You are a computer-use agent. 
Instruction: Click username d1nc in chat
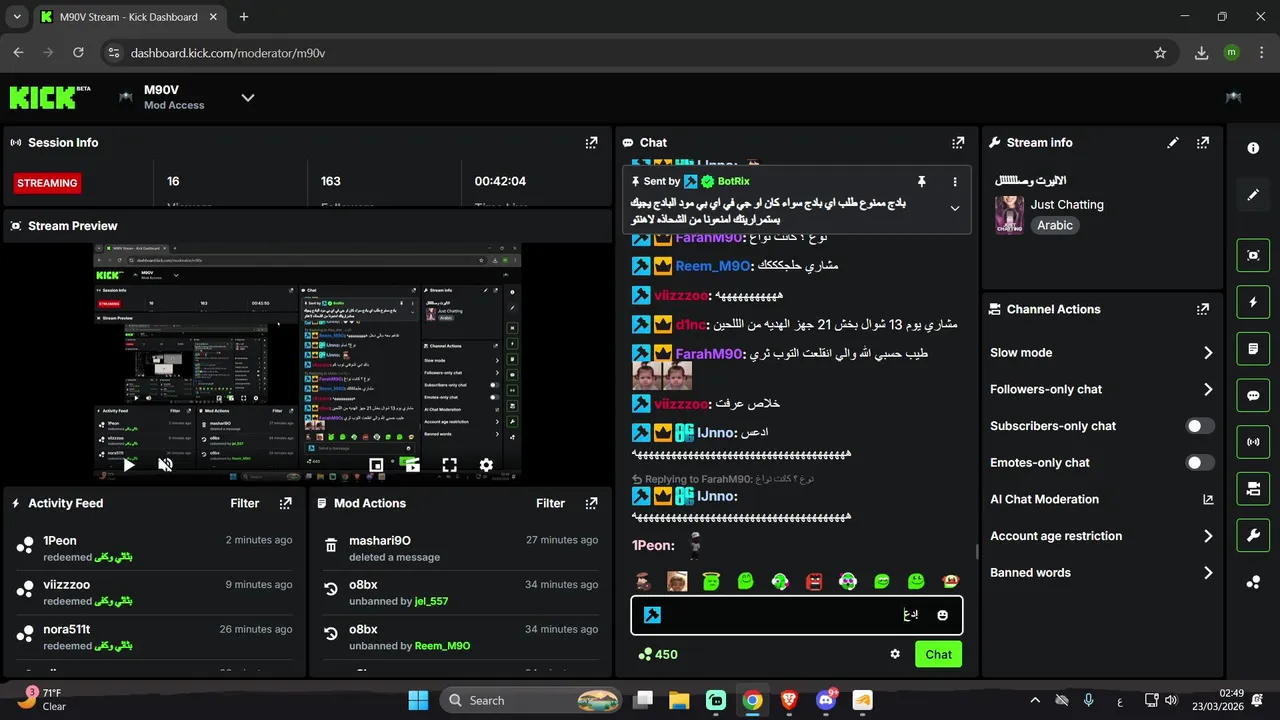point(691,325)
